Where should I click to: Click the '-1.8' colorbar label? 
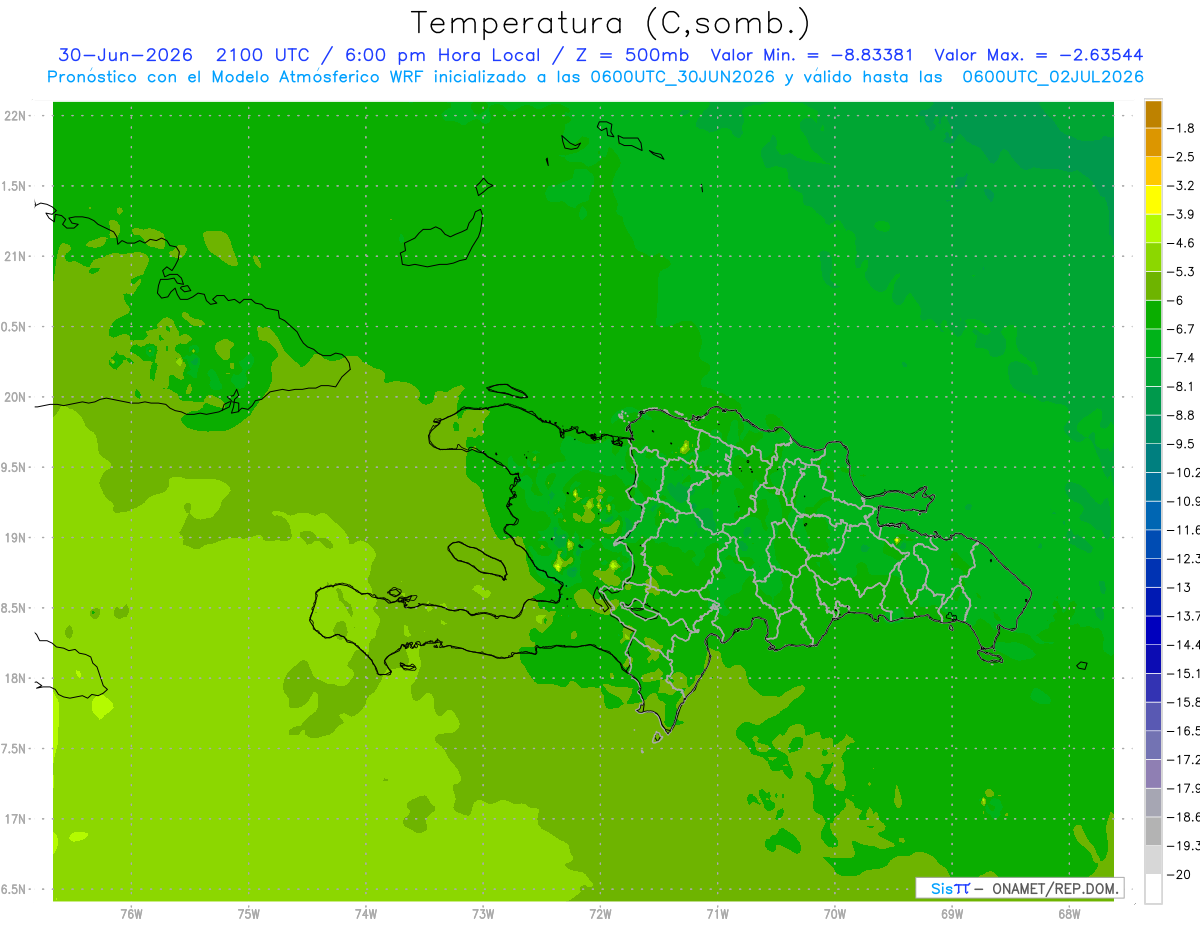tap(1182, 128)
